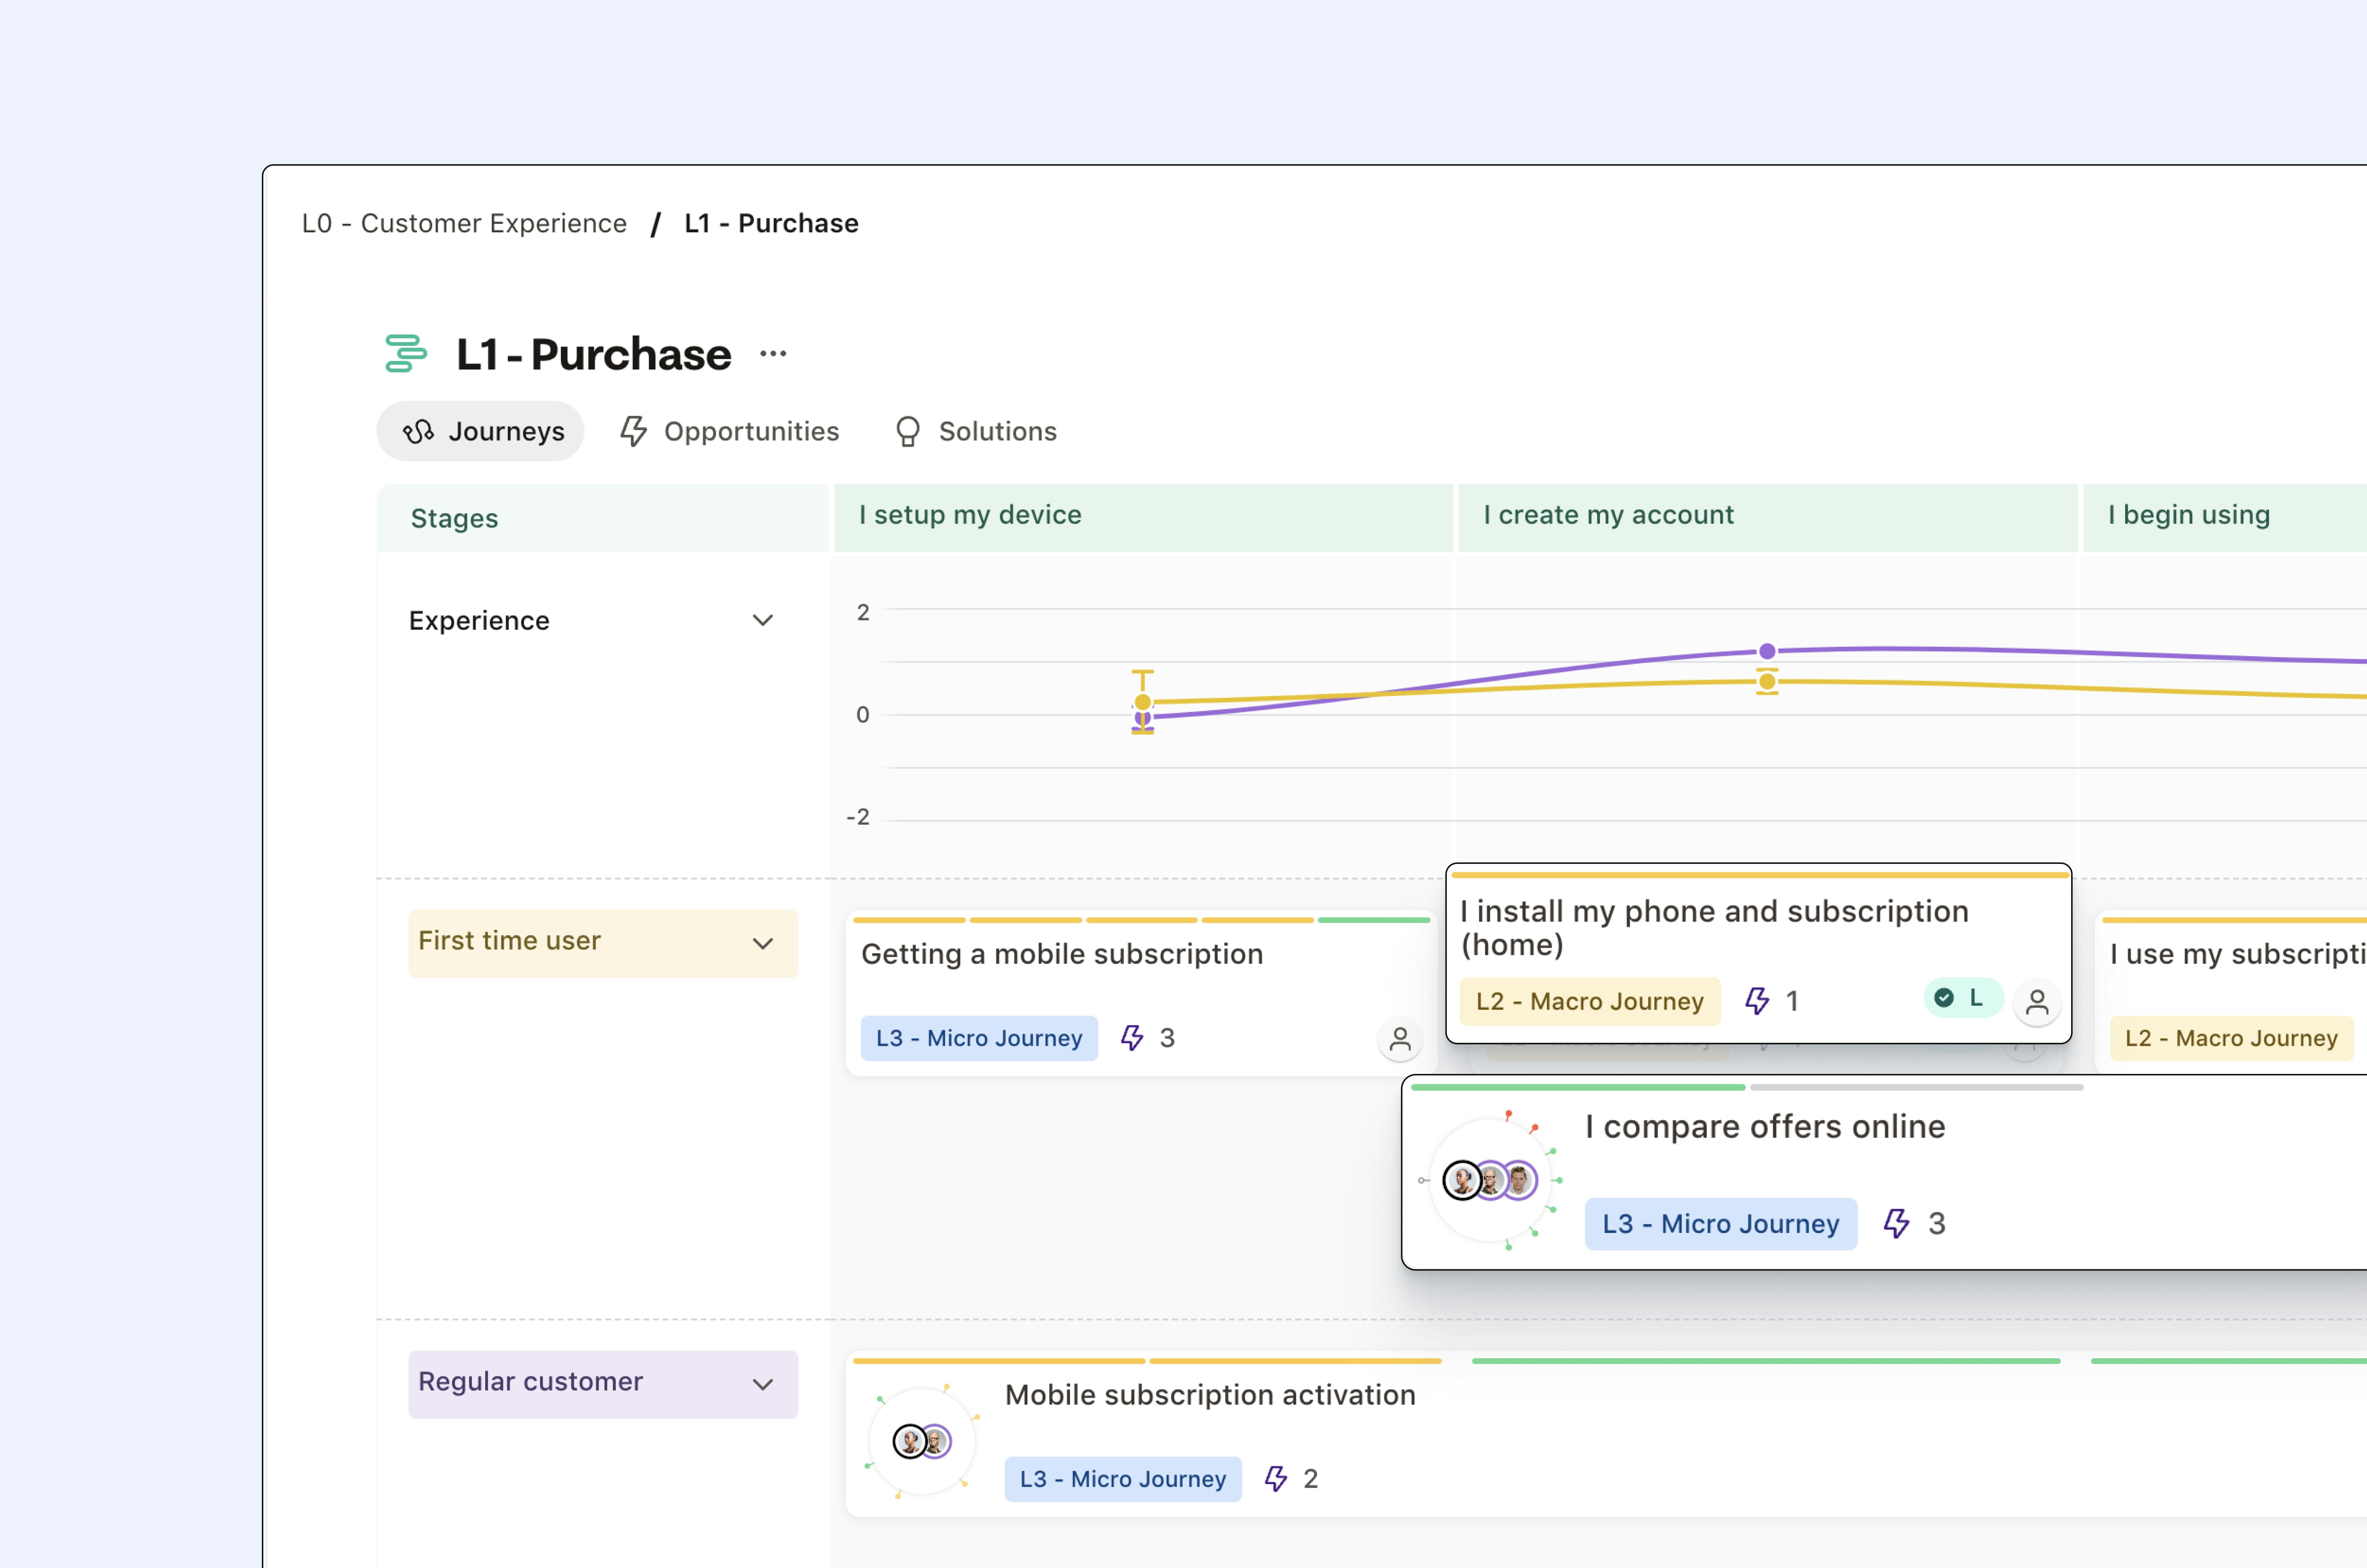Click purple data point in I setup my device stage
Image resolution: width=2367 pixels, height=1568 pixels.
1142,718
